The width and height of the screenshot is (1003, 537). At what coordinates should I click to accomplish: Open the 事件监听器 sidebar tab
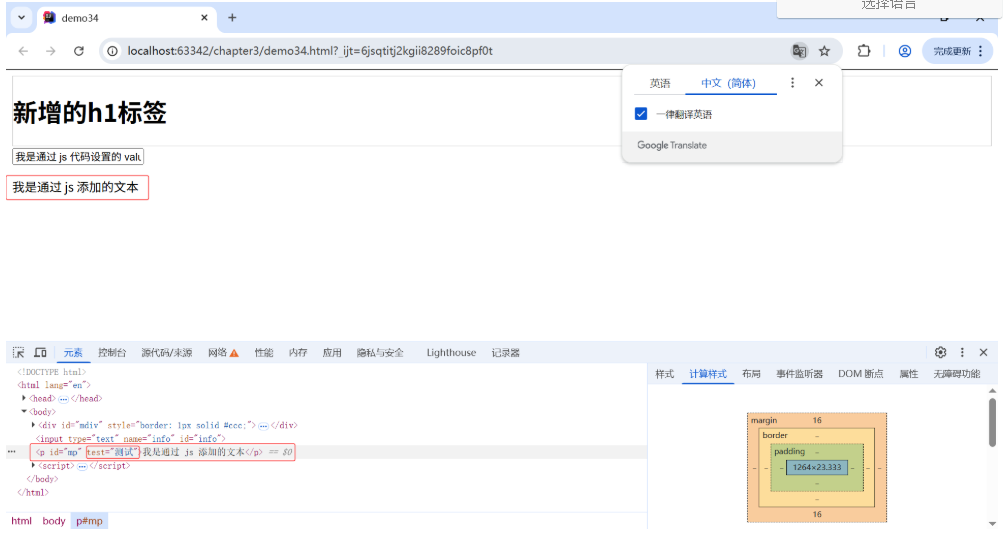[800, 374]
